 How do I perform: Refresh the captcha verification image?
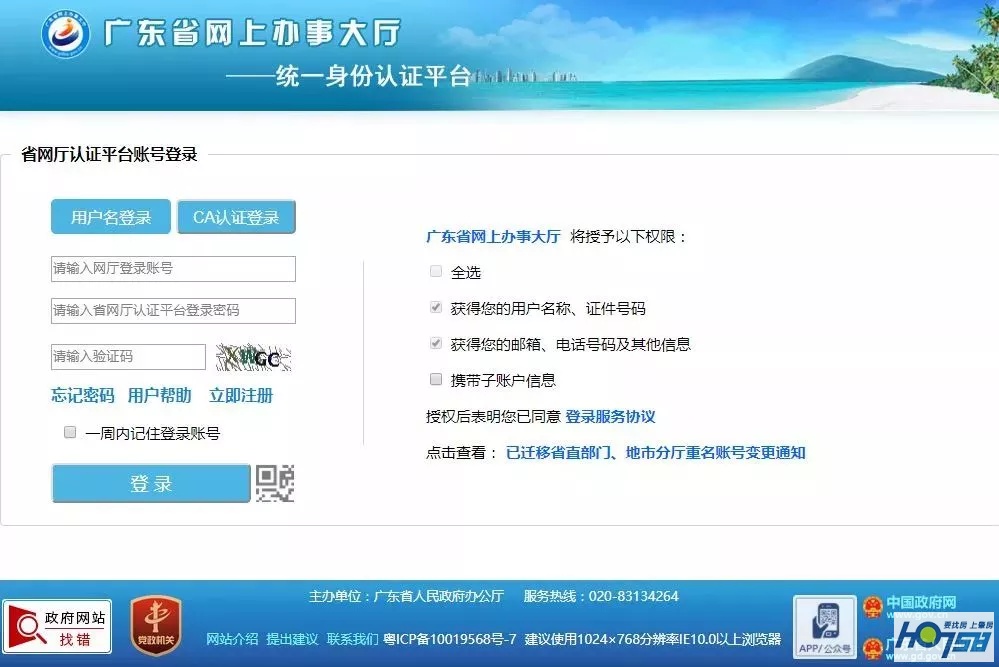(x=254, y=357)
